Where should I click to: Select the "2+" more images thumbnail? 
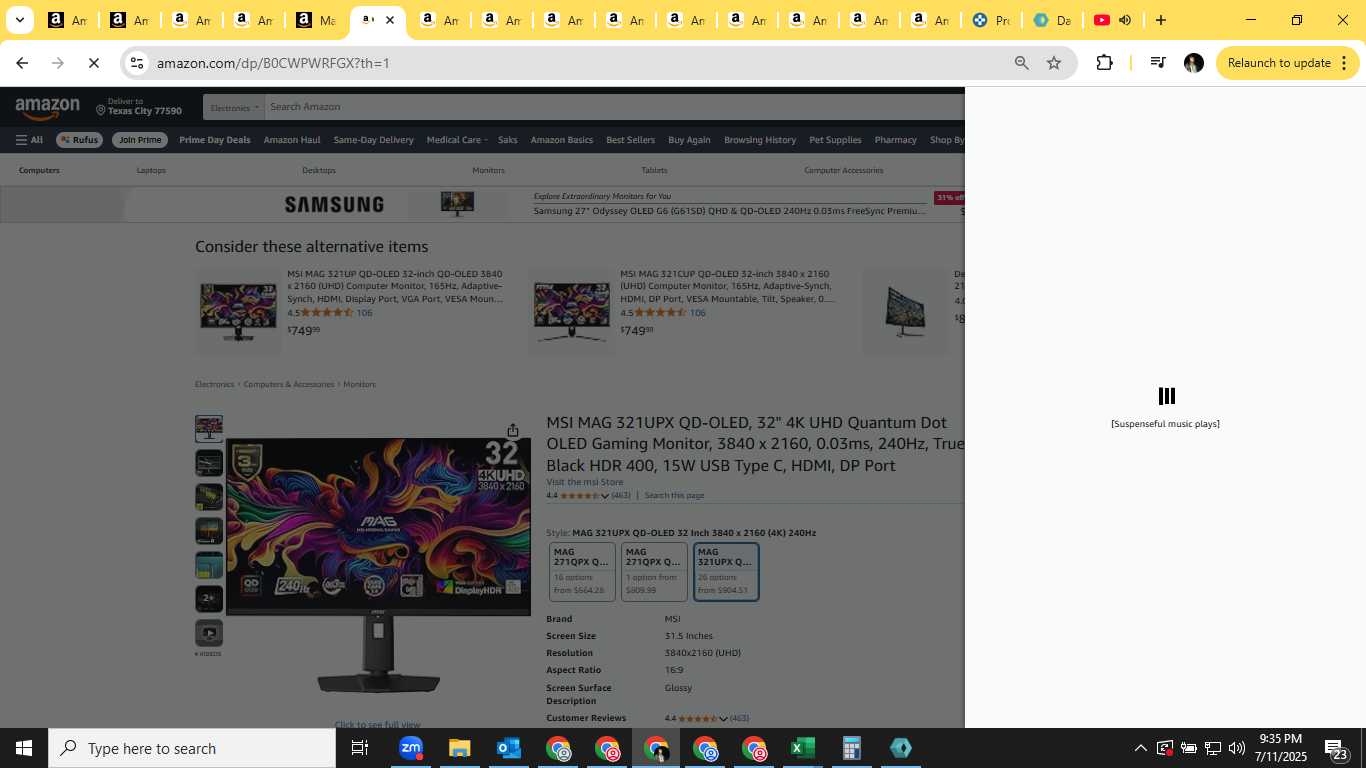[209, 598]
